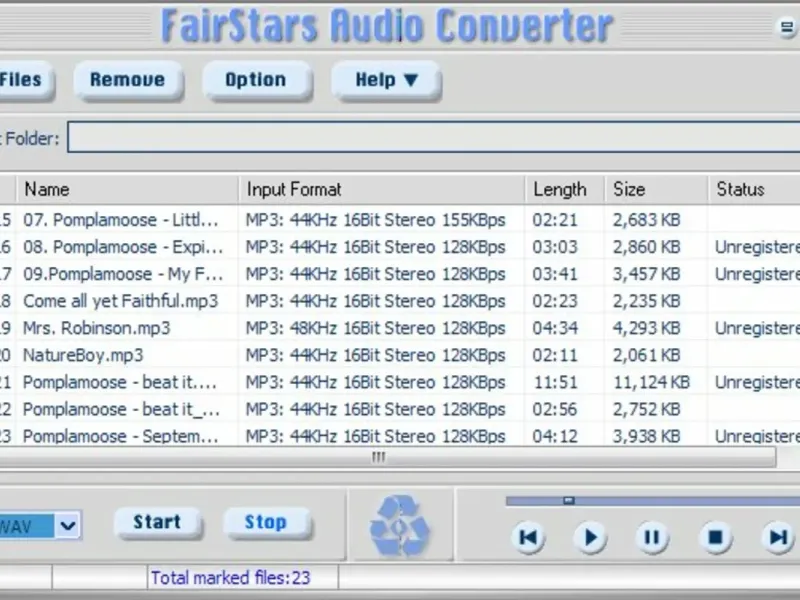Screen dimensions: 800x600
Task: Play the selected audio file
Action: (x=590, y=537)
